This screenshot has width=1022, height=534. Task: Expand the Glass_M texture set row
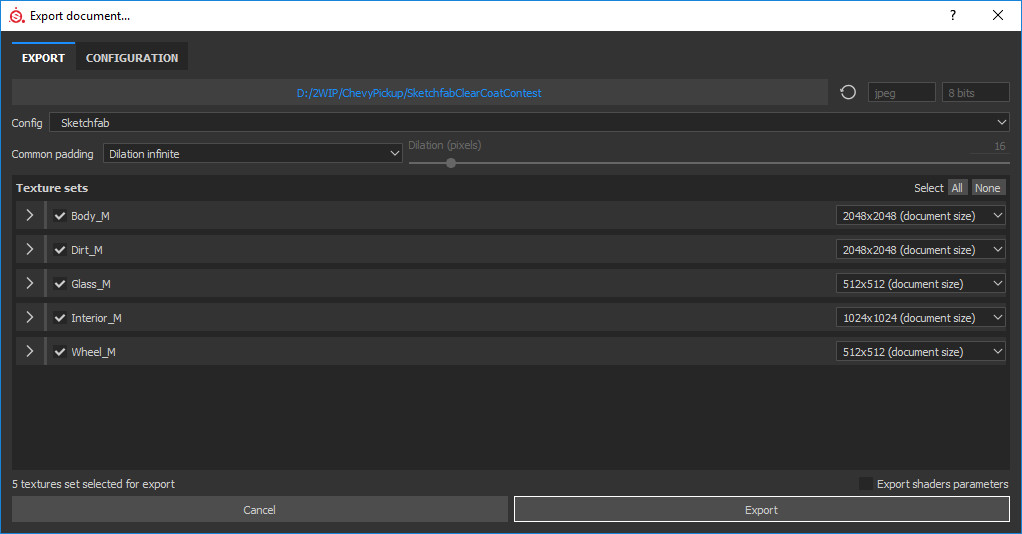(x=29, y=283)
